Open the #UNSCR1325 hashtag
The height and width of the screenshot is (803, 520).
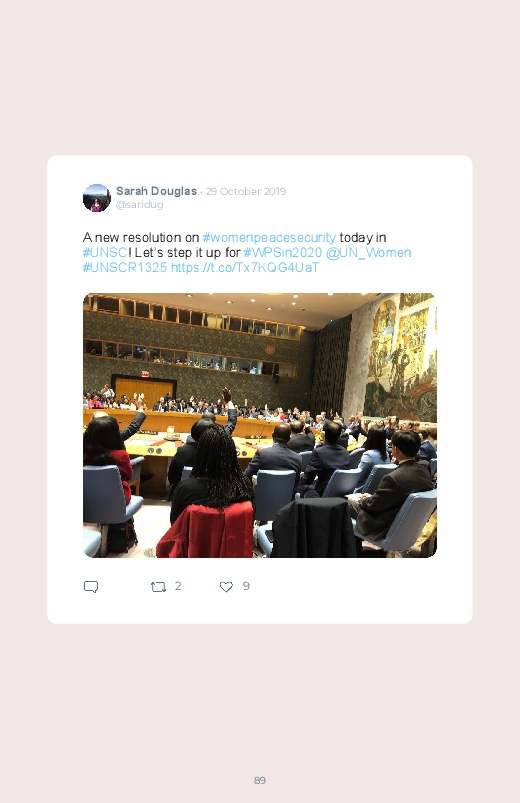pyautogui.click(x=125, y=267)
